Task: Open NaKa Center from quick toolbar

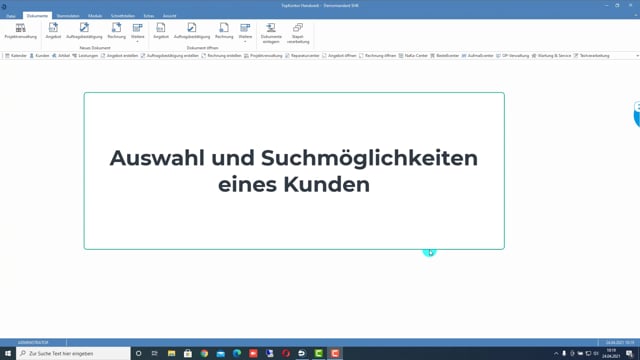Action: [413, 56]
